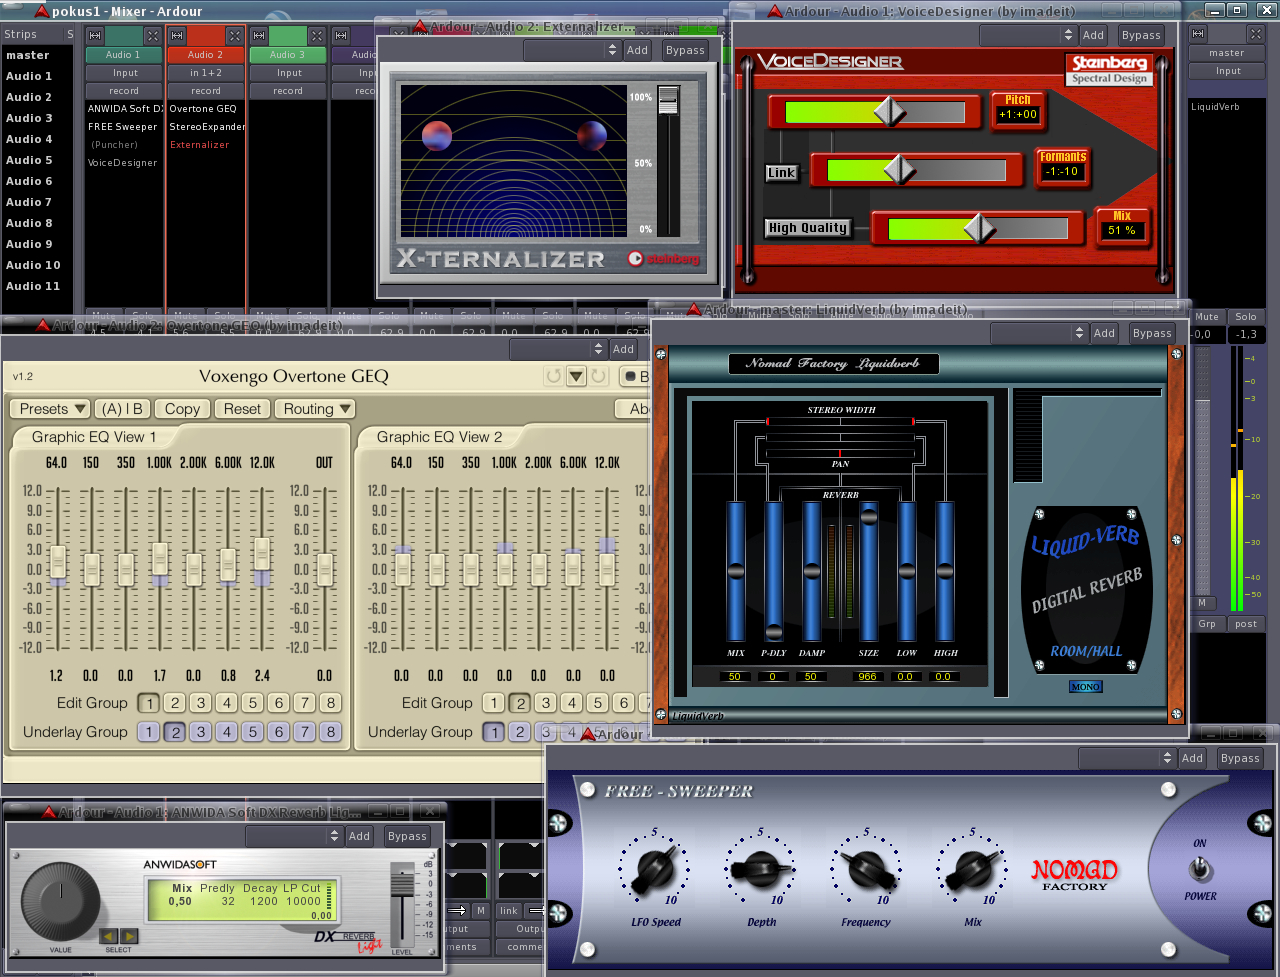This screenshot has height=977, width=1280.
Task: Toggle width icon on Audio 3 strip
Action: [x=259, y=36]
